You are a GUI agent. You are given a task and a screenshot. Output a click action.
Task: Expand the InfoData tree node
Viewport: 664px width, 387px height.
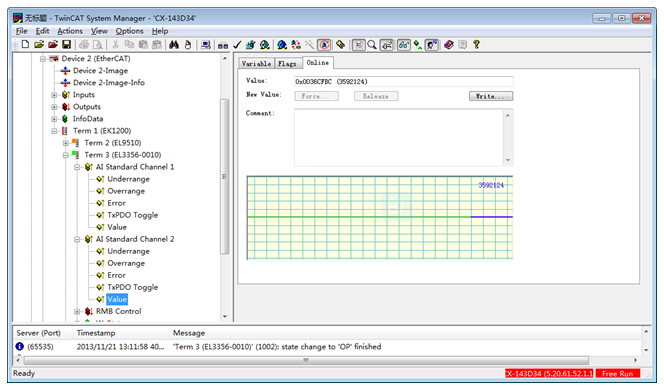click(x=54, y=119)
